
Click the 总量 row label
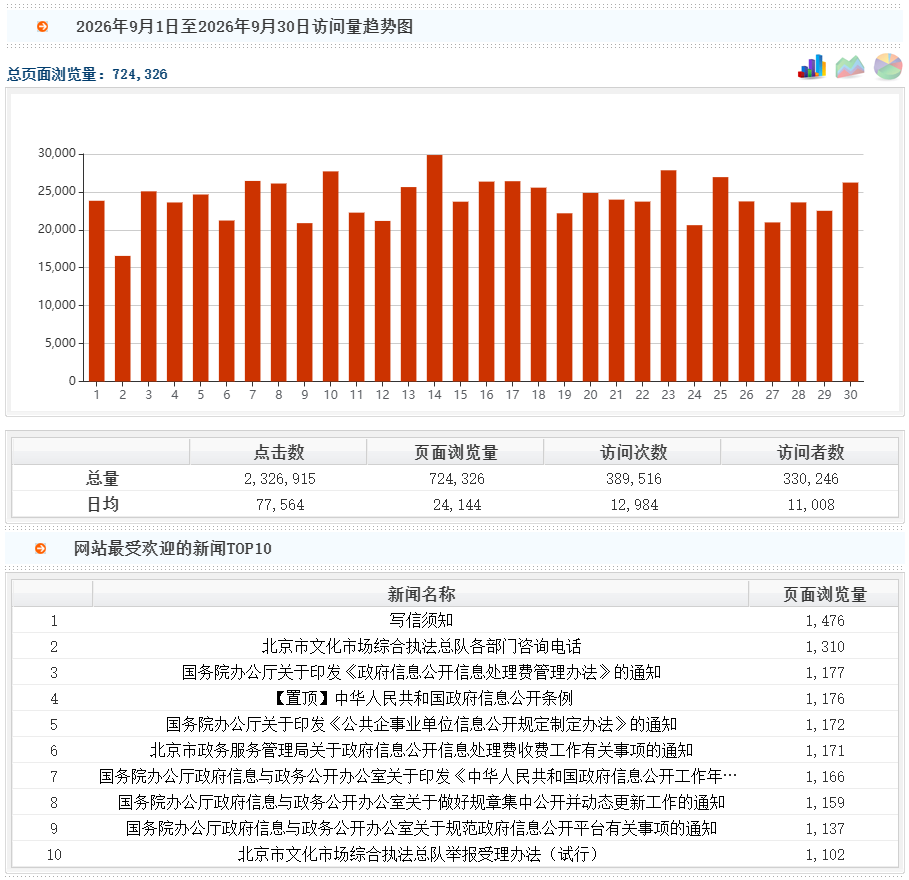click(103, 478)
